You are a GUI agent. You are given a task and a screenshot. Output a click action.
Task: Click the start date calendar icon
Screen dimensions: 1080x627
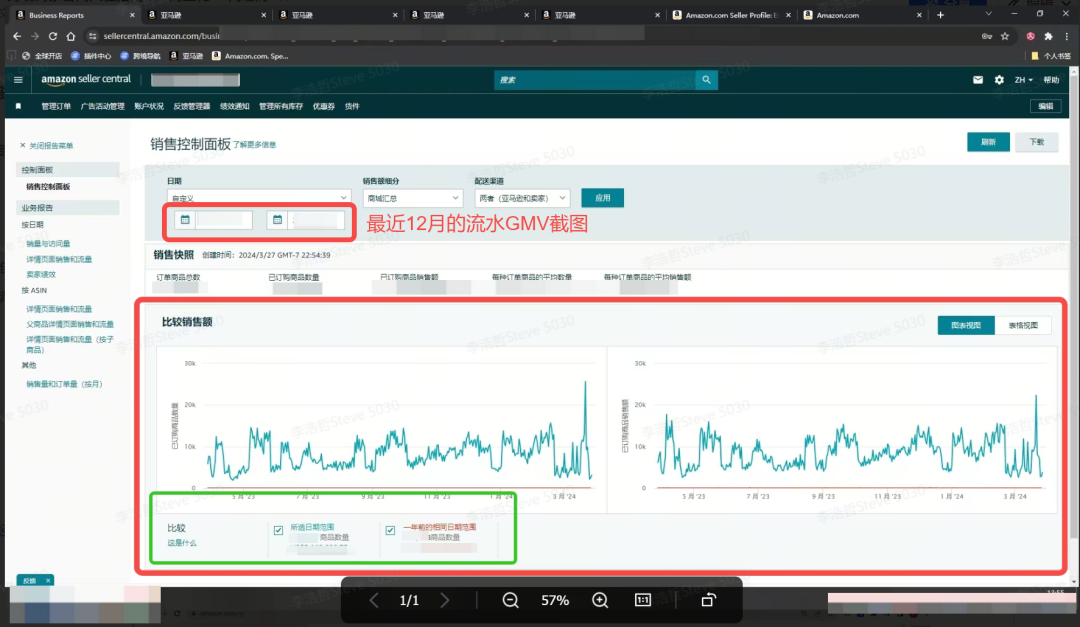(185, 220)
